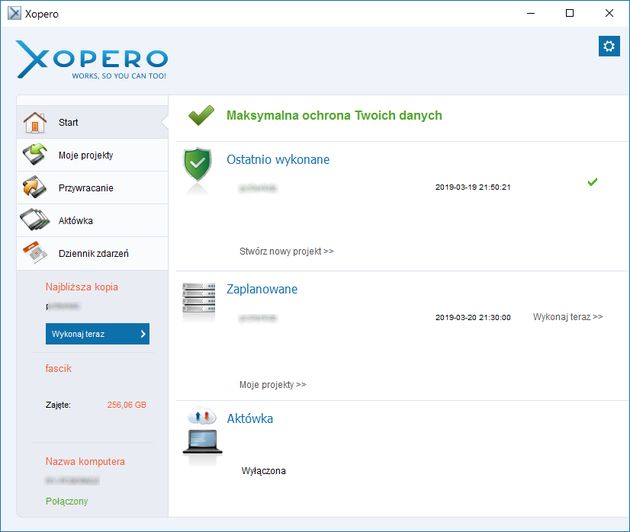Click the Wyłączona status text
The height and width of the screenshot is (532, 630).
click(264, 471)
